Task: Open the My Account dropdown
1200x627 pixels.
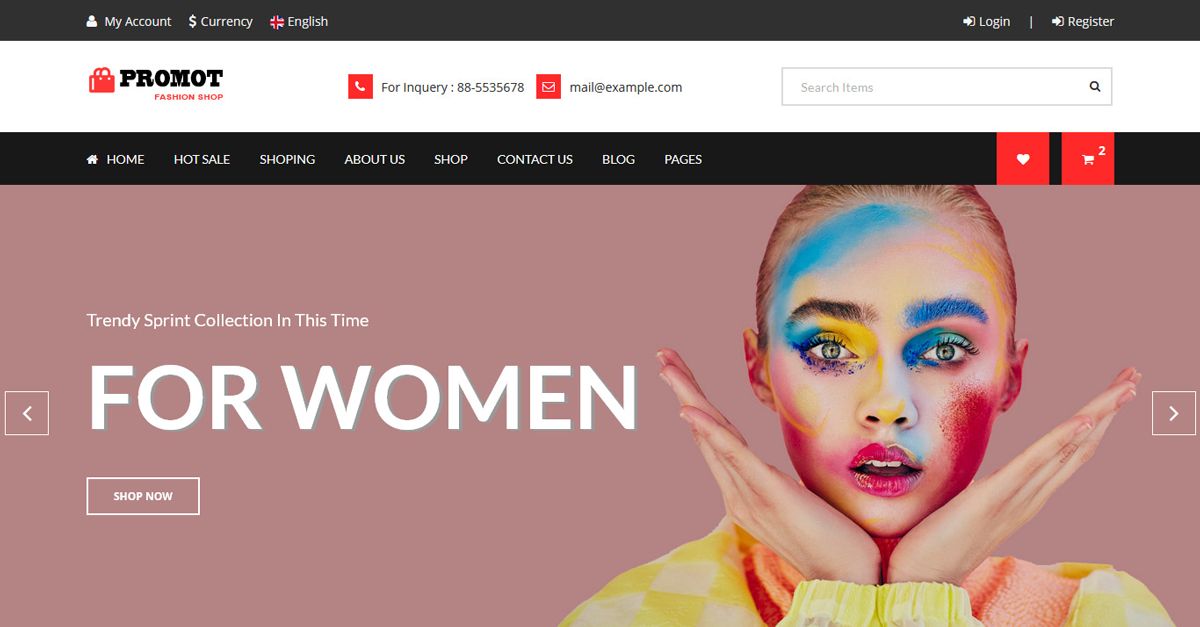Action: (x=129, y=21)
